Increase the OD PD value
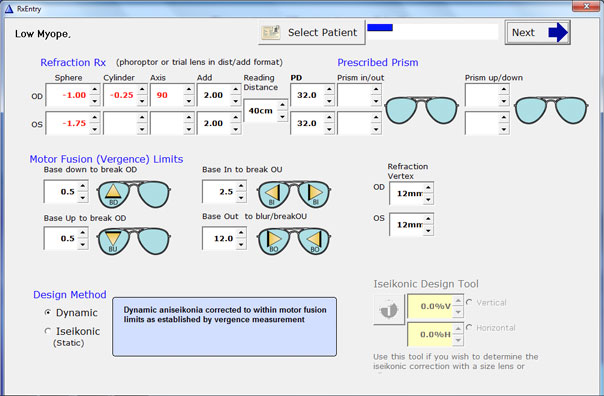The image size is (604, 396). click(x=329, y=89)
